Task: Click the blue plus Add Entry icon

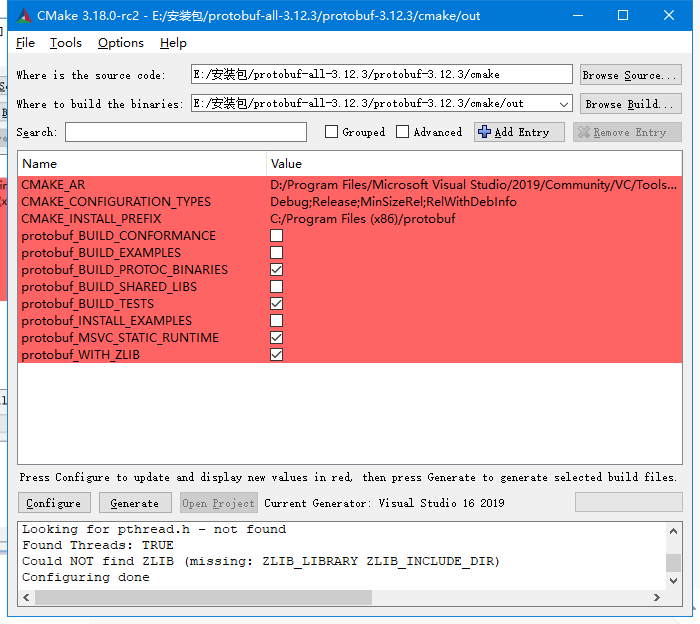Action: click(x=485, y=132)
